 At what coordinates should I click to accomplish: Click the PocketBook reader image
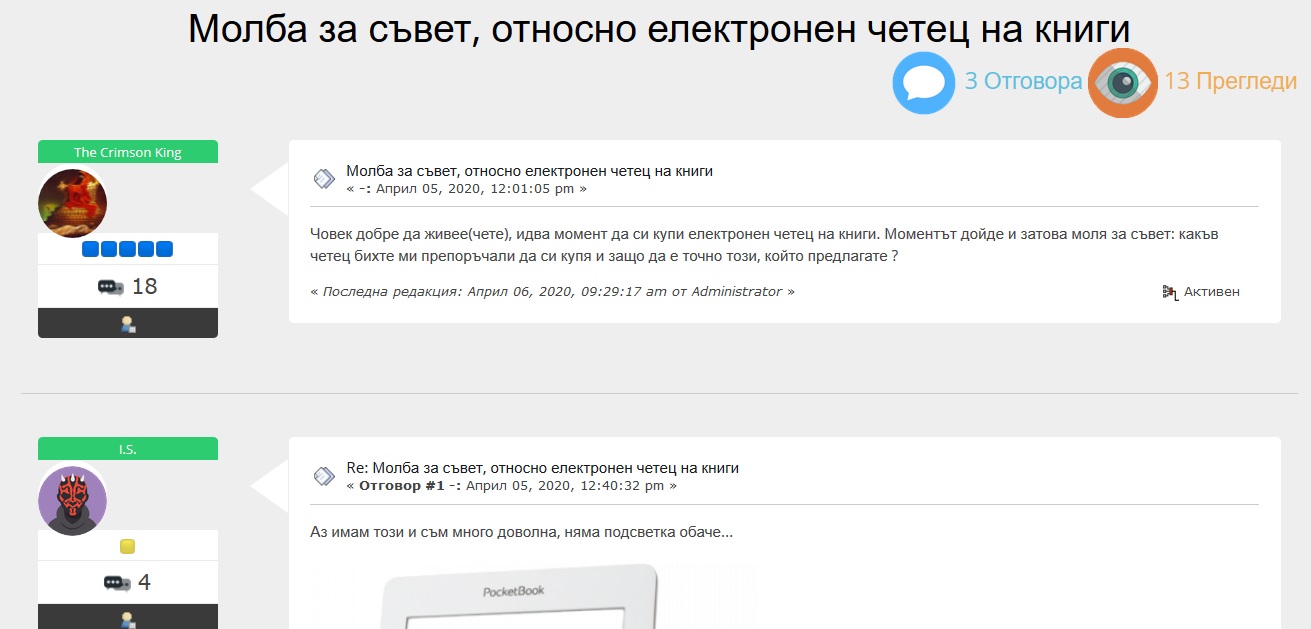[x=520, y=598]
